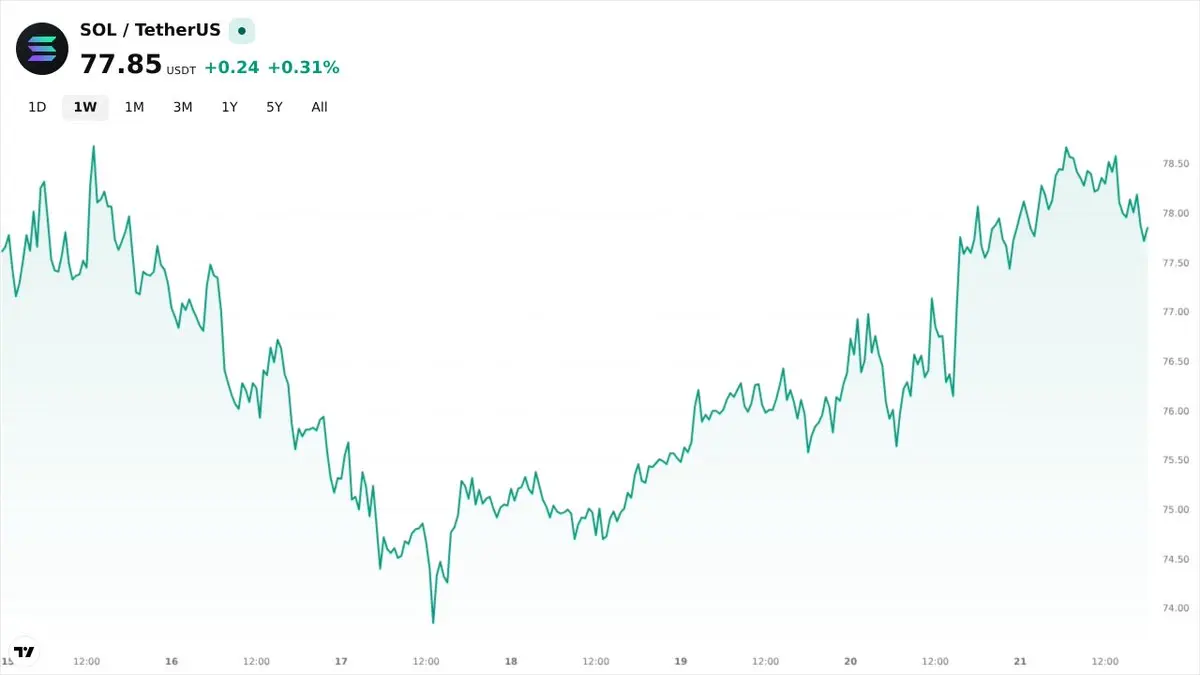Click the green market status dot icon
The width and height of the screenshot is (1200, 675).
(241, 31)
